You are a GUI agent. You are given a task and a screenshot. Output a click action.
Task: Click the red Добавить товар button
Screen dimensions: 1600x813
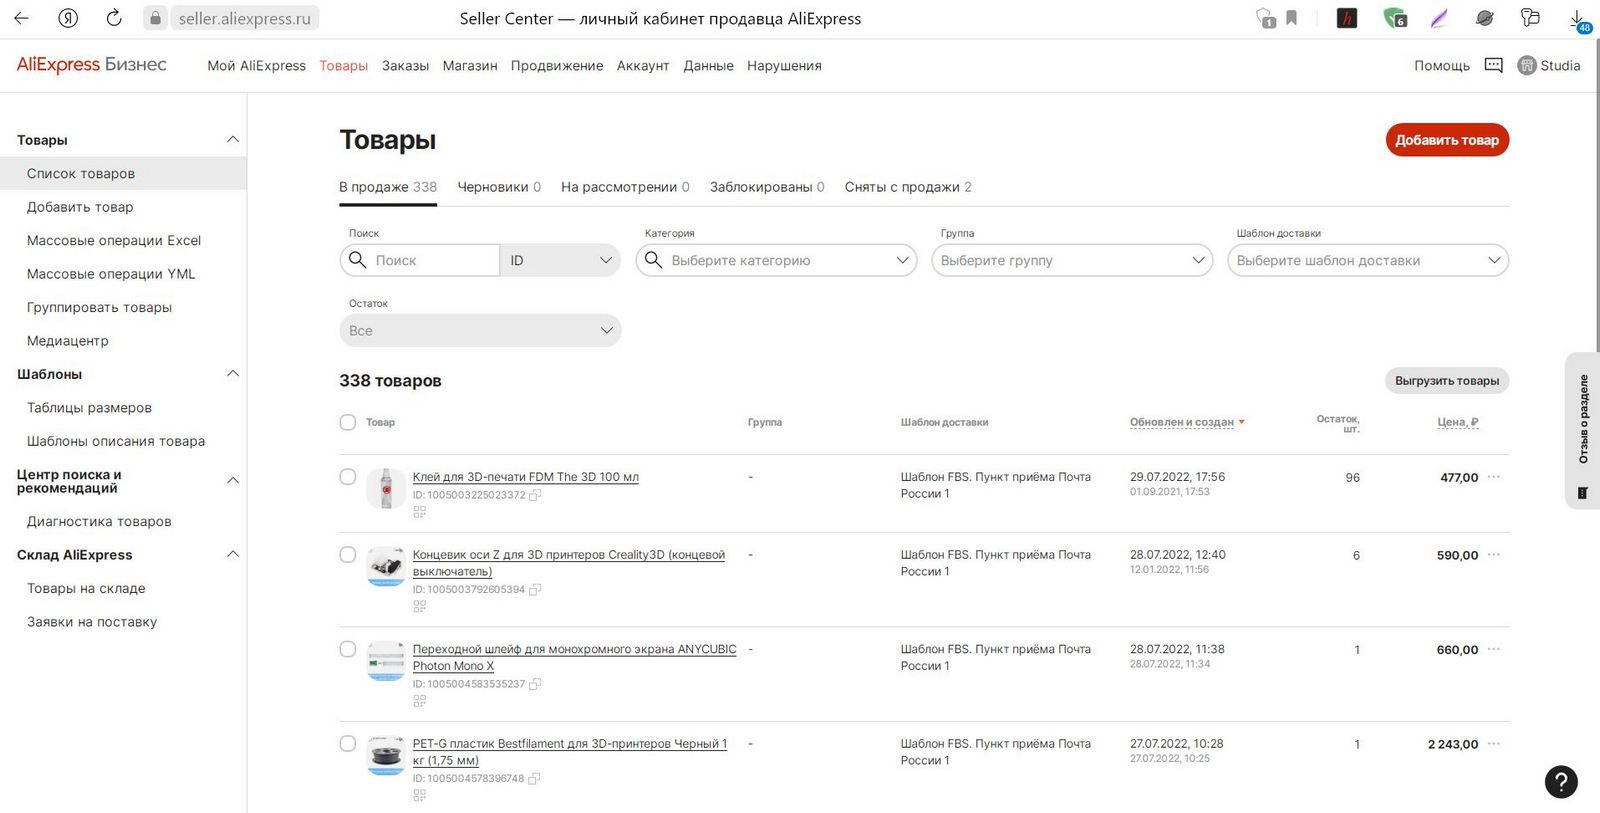pyautogui.click(x=1447, y=140)
